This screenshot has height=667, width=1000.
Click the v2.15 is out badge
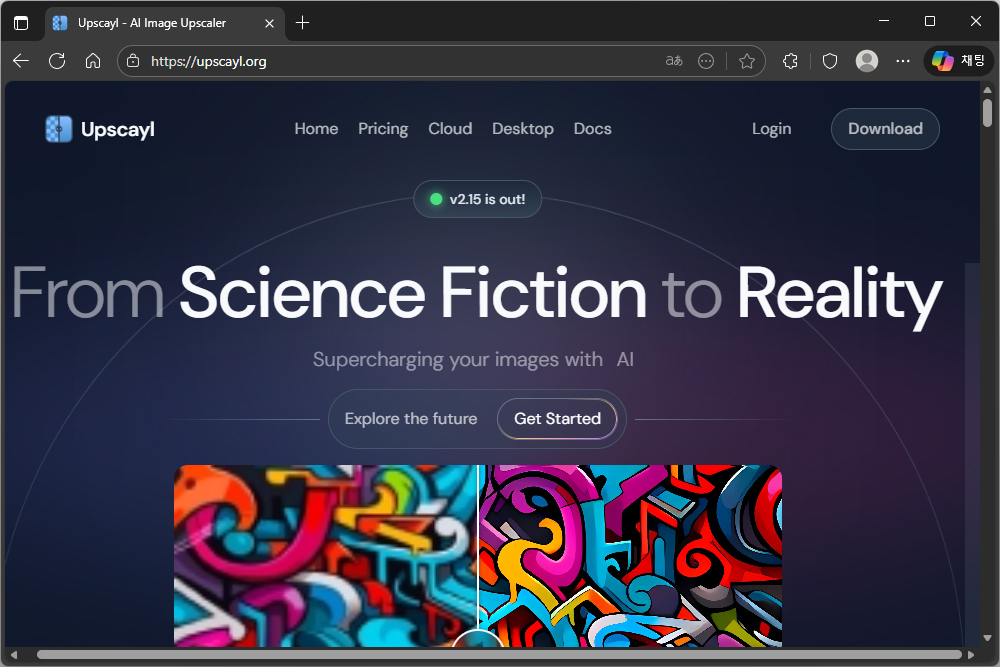[x=478, y=199]
